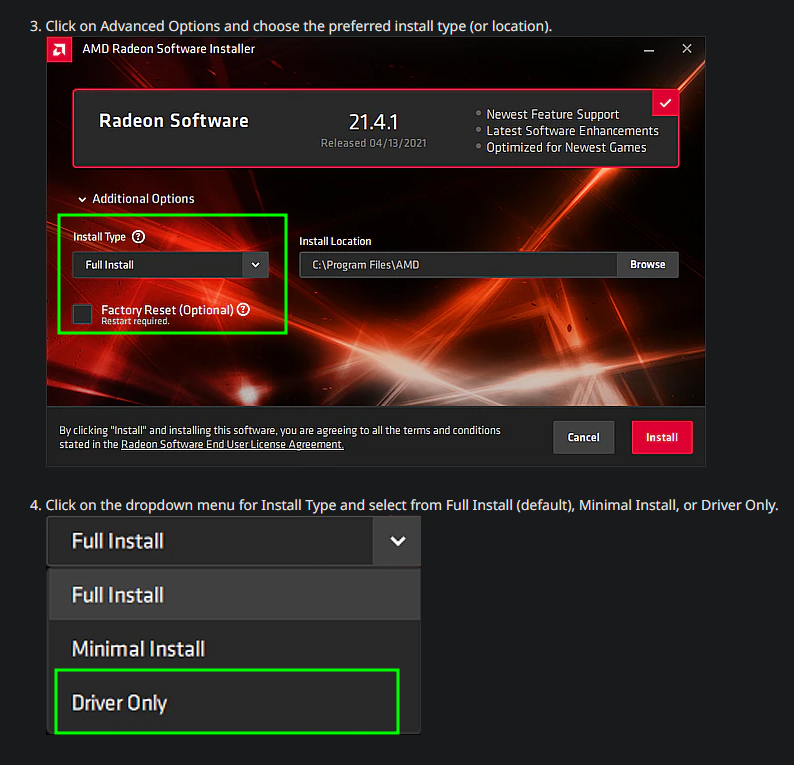Open the Install Type dropdown in installer

(x=170, y=265)
